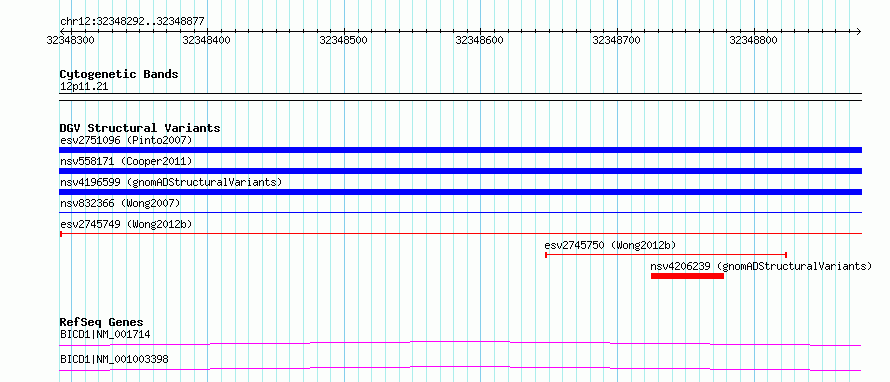Click the DGV Structural Variants track title
This screenshot has width=890, height=382.
click(x=140, y=128)
